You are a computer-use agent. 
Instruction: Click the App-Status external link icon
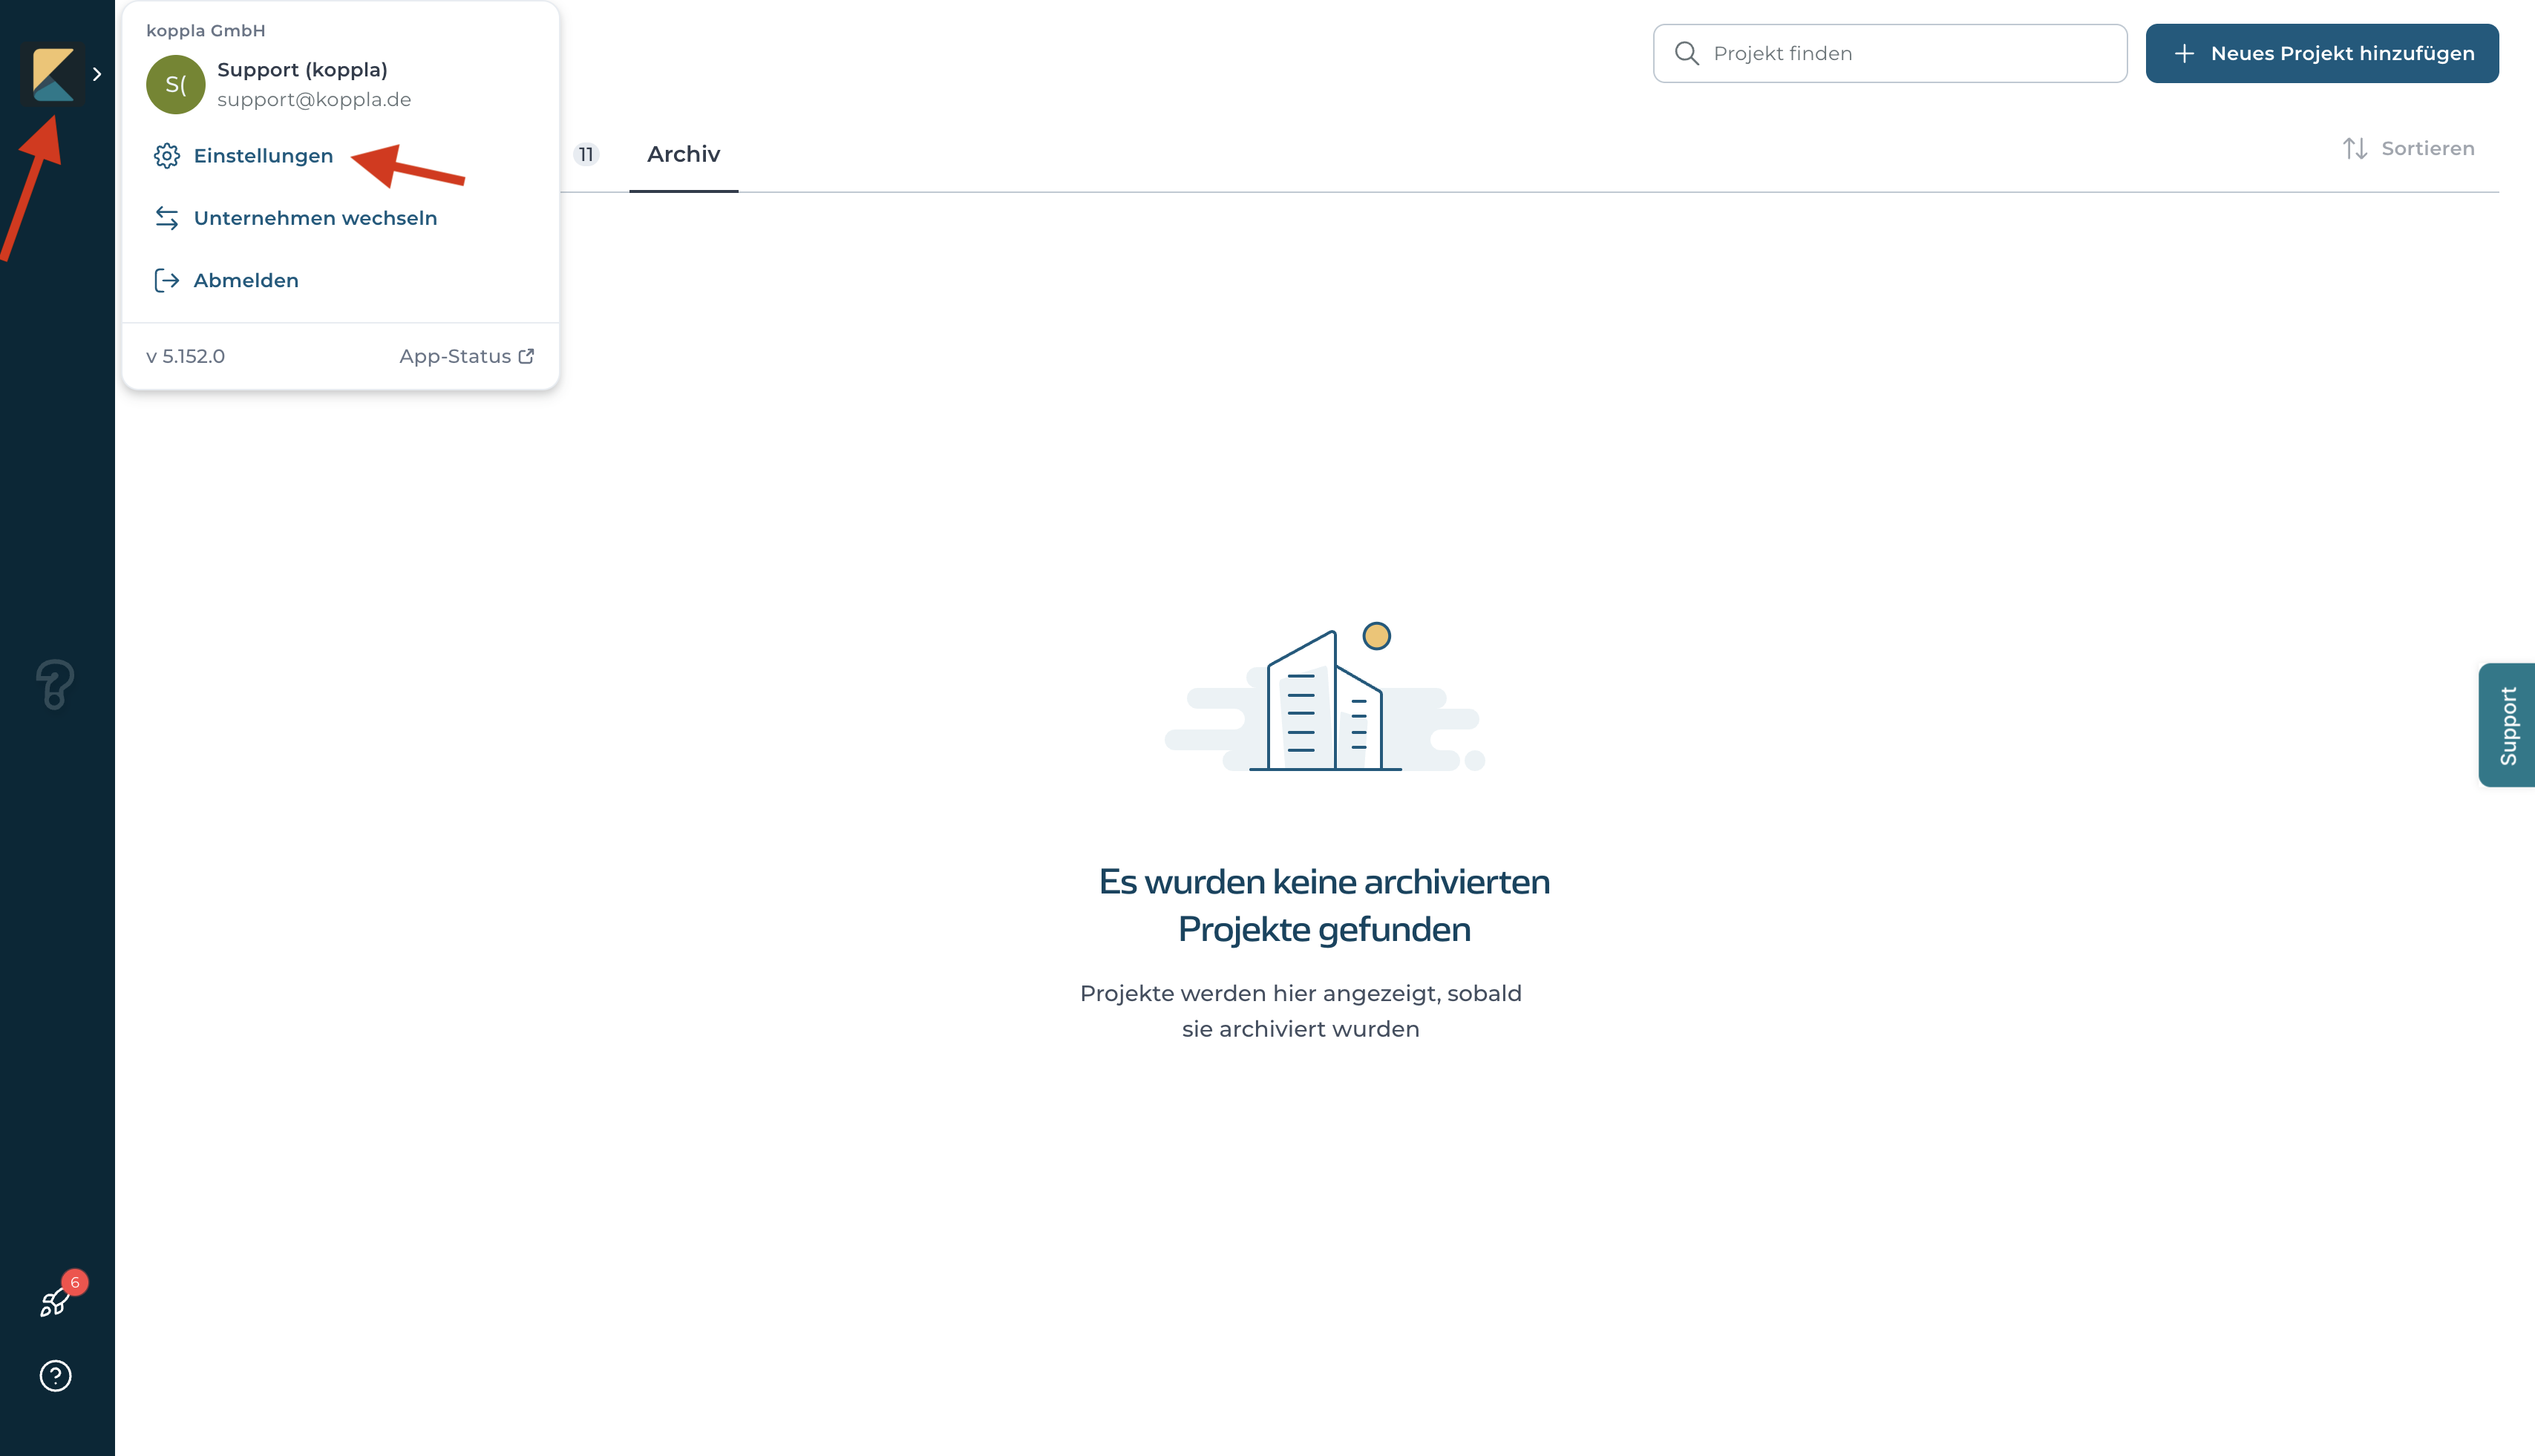526,356
